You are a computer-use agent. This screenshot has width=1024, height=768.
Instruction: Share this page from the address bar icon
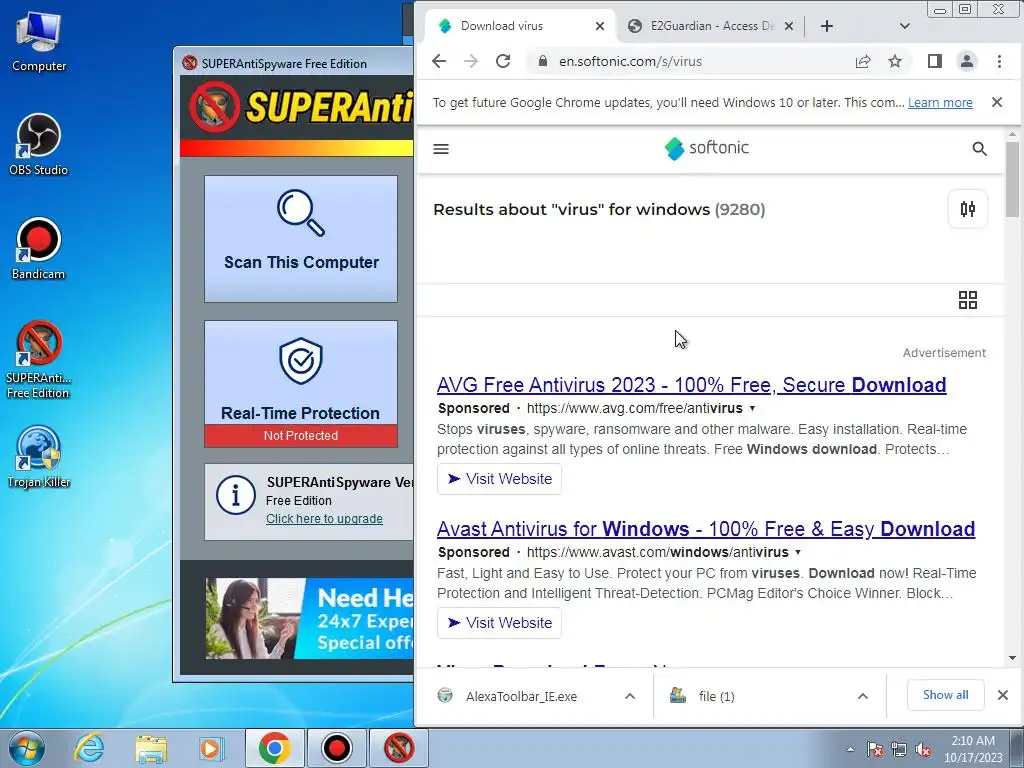(x=863, y=61)
